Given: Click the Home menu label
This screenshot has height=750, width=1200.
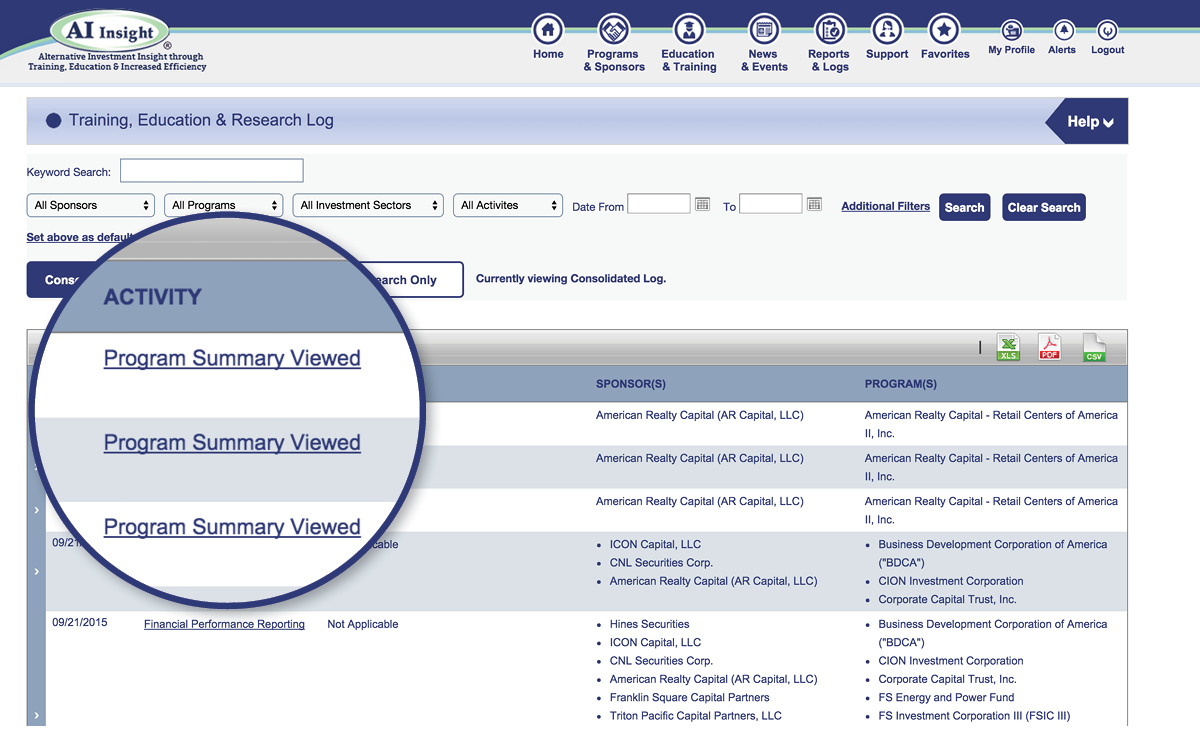Looking at the screenshot, I should click(548, 54).
